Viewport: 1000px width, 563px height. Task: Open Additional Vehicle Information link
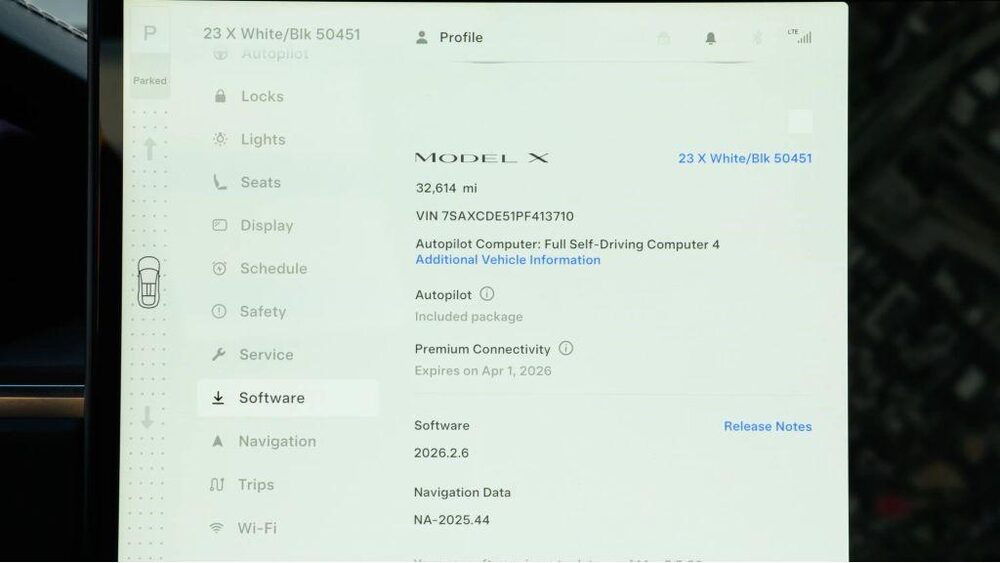point(508,260)
